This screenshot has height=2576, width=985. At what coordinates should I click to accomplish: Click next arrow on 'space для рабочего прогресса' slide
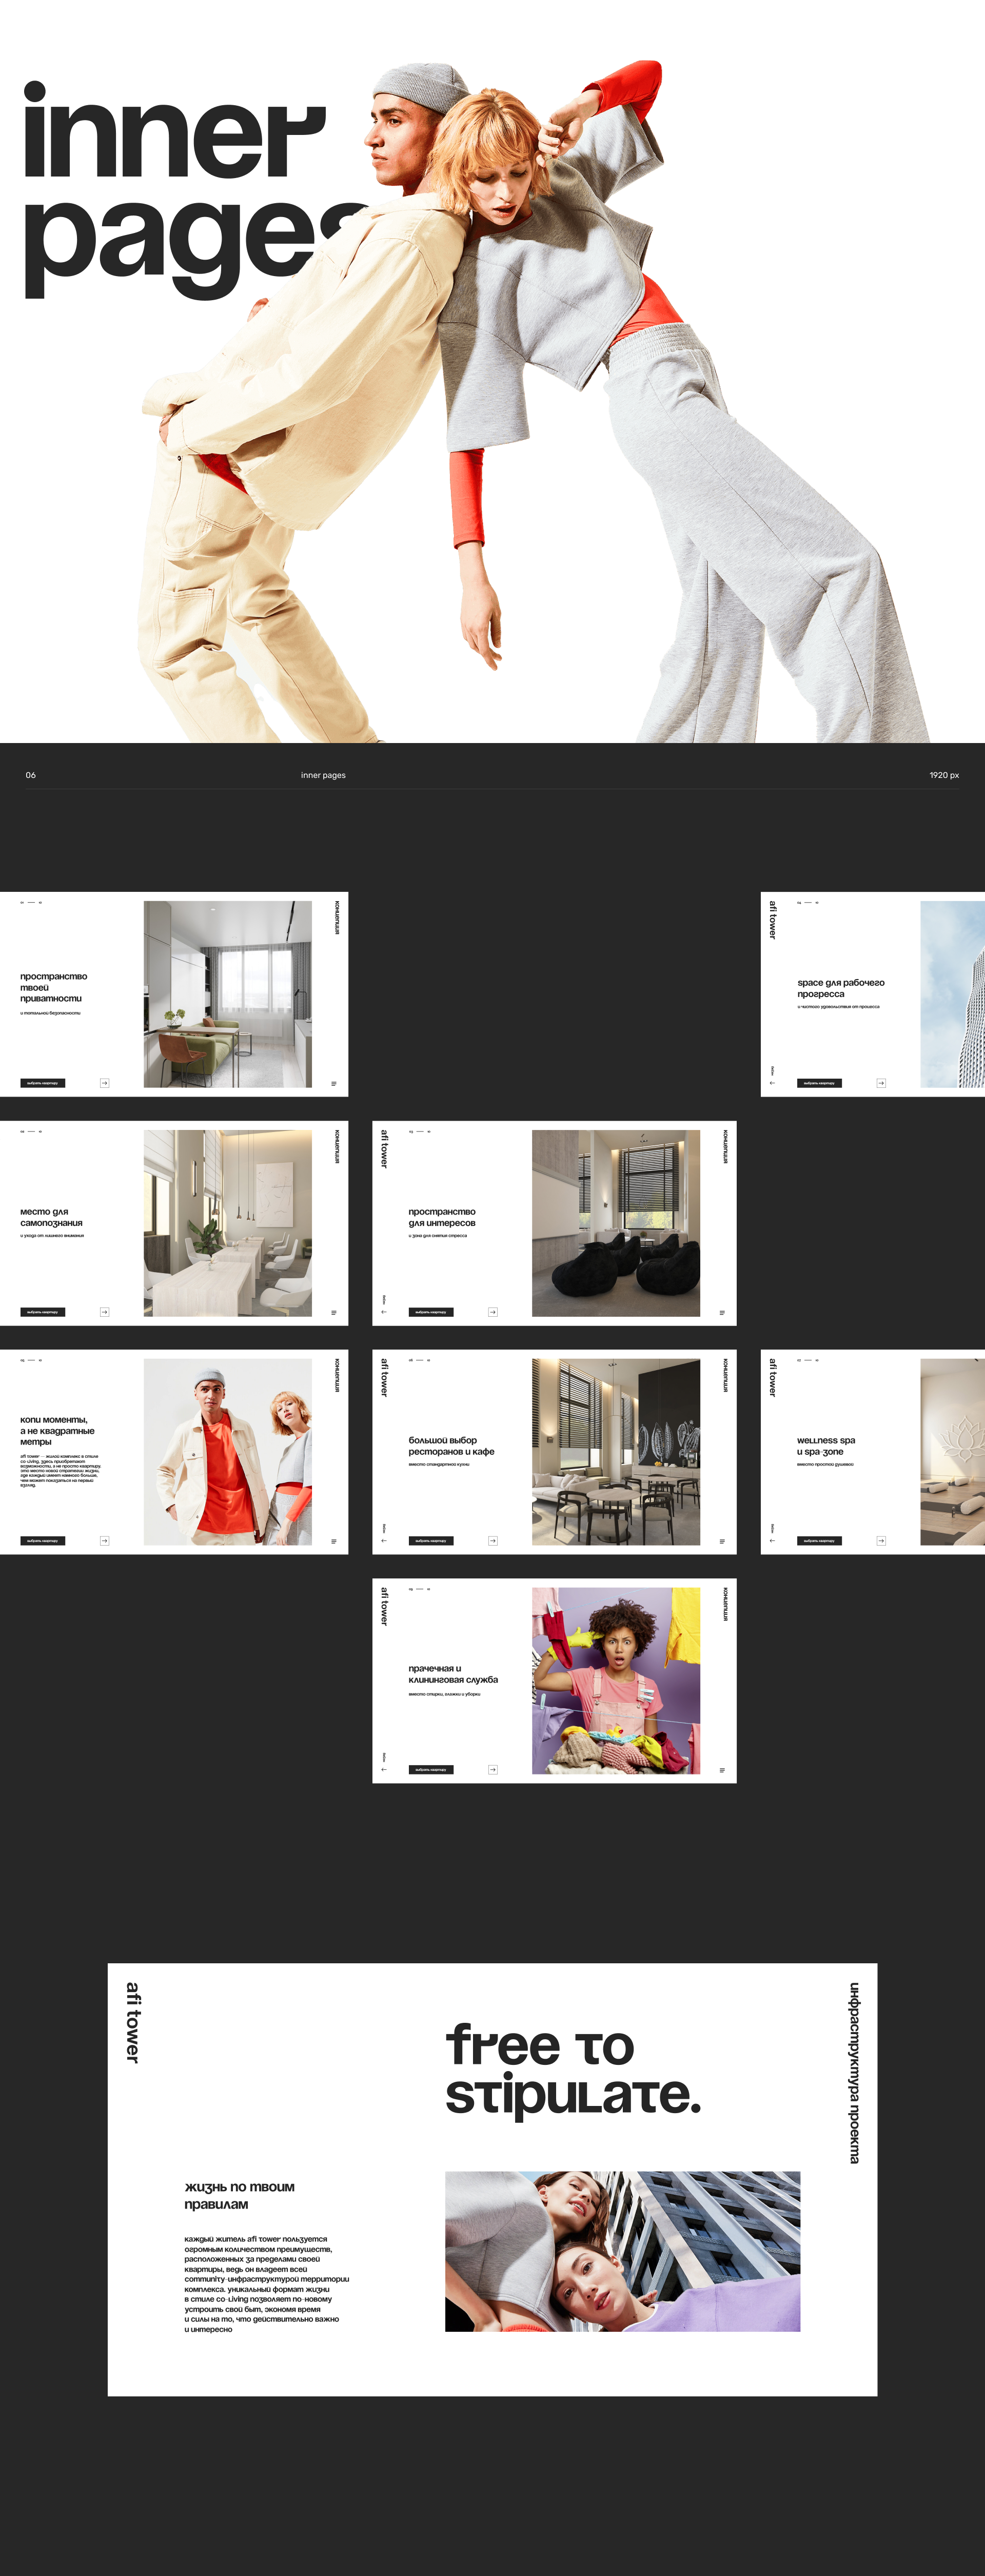tap(881, 1083)
